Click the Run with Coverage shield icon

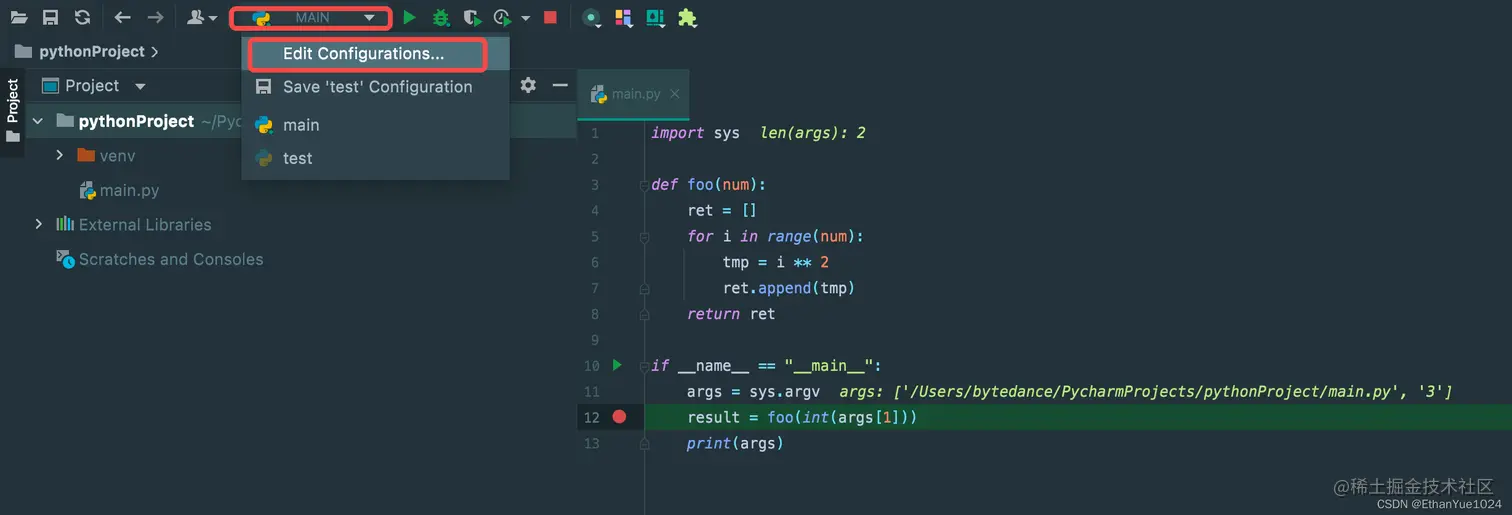(472, 17)
